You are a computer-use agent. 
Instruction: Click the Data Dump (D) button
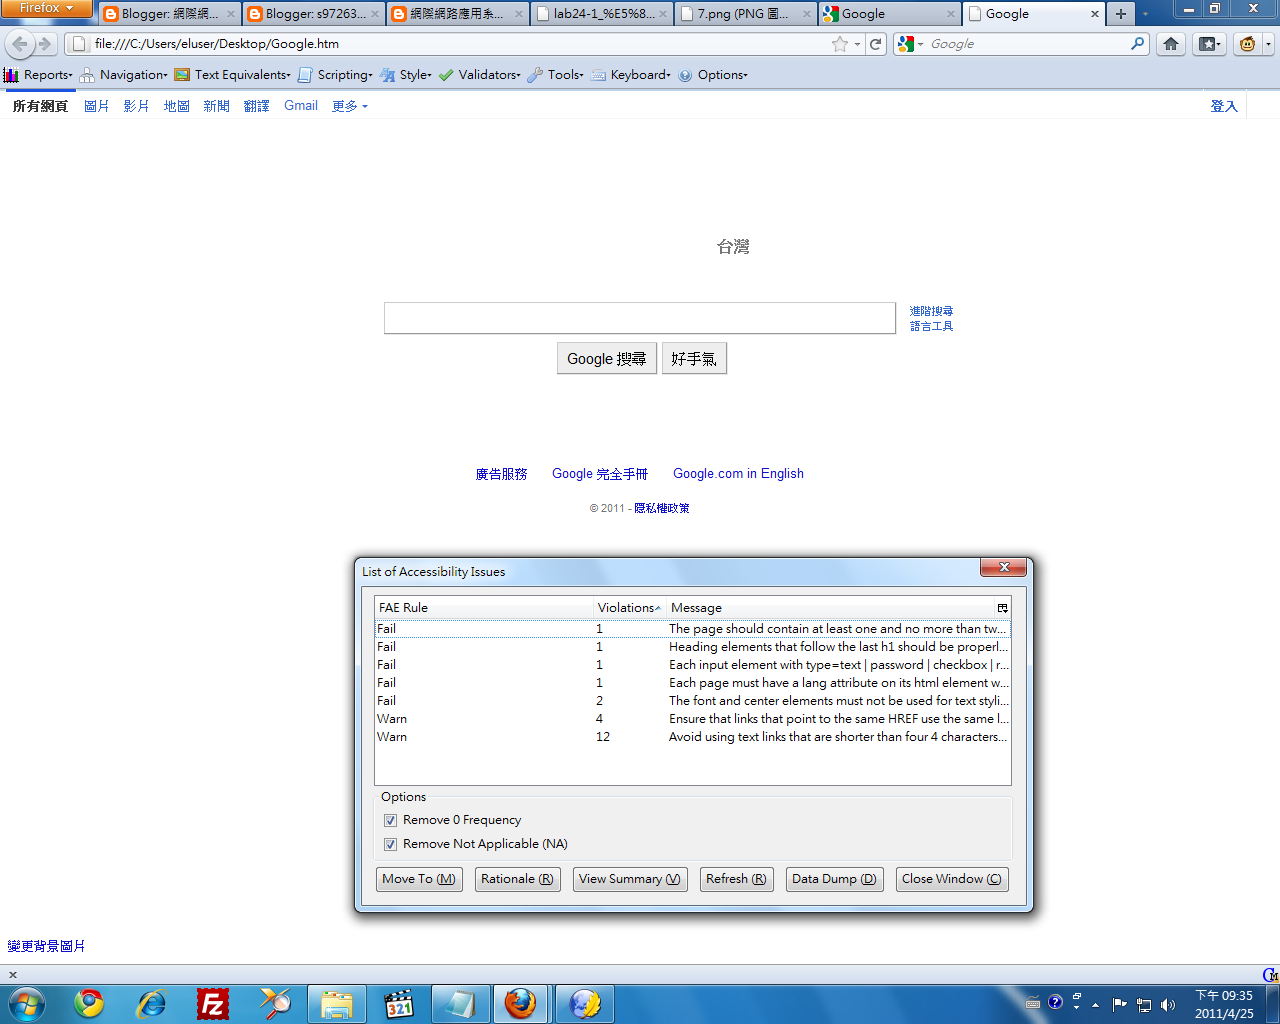point(834,879)
